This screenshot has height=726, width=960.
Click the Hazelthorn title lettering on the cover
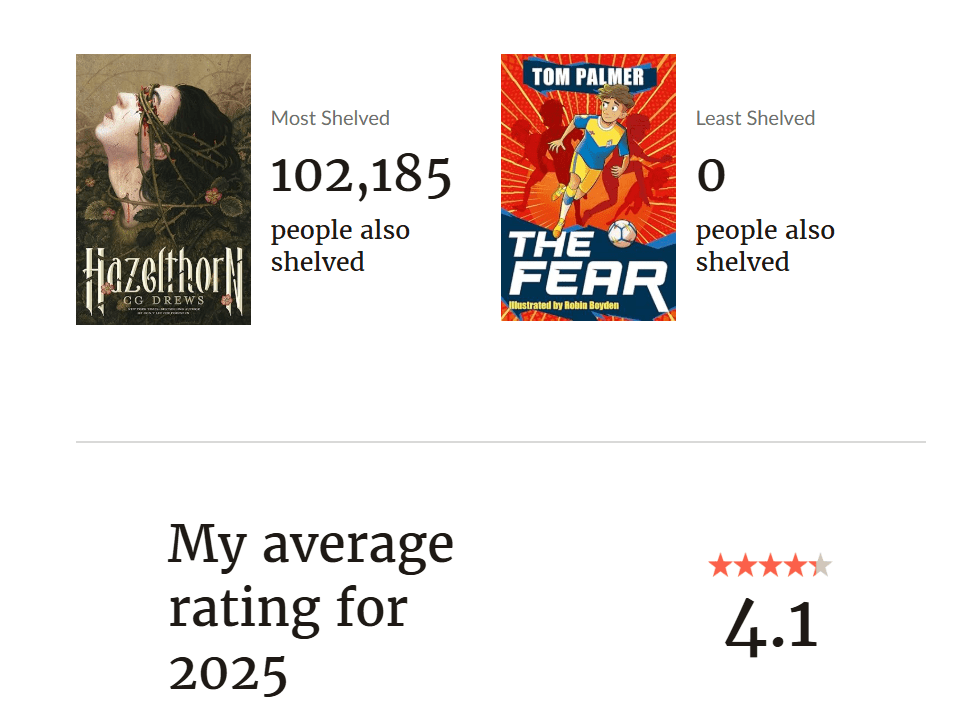[163, 270]
